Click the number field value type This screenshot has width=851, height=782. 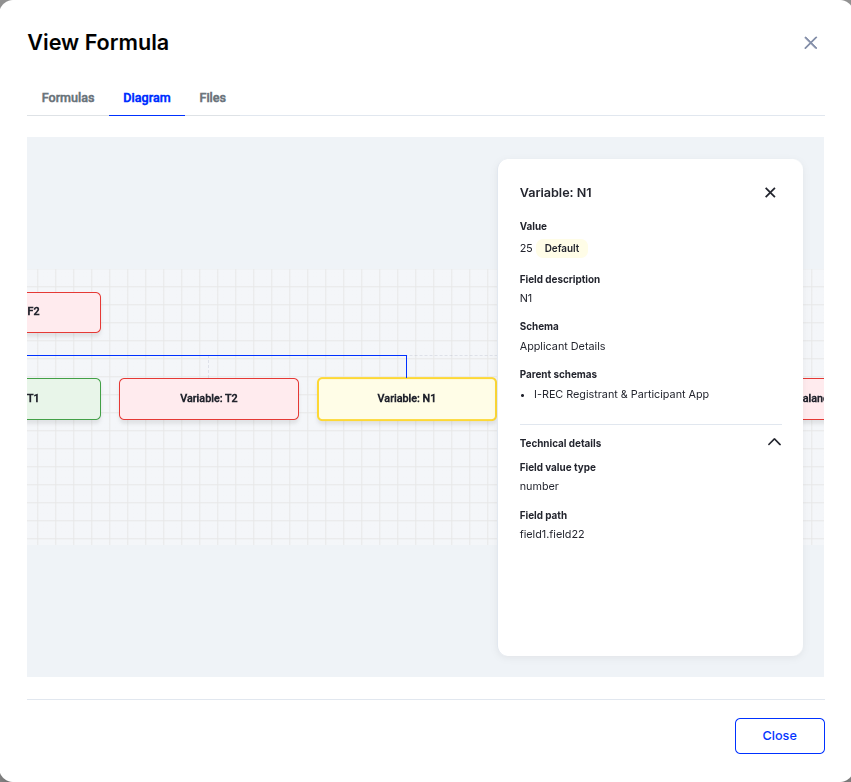tap(539, 486)
